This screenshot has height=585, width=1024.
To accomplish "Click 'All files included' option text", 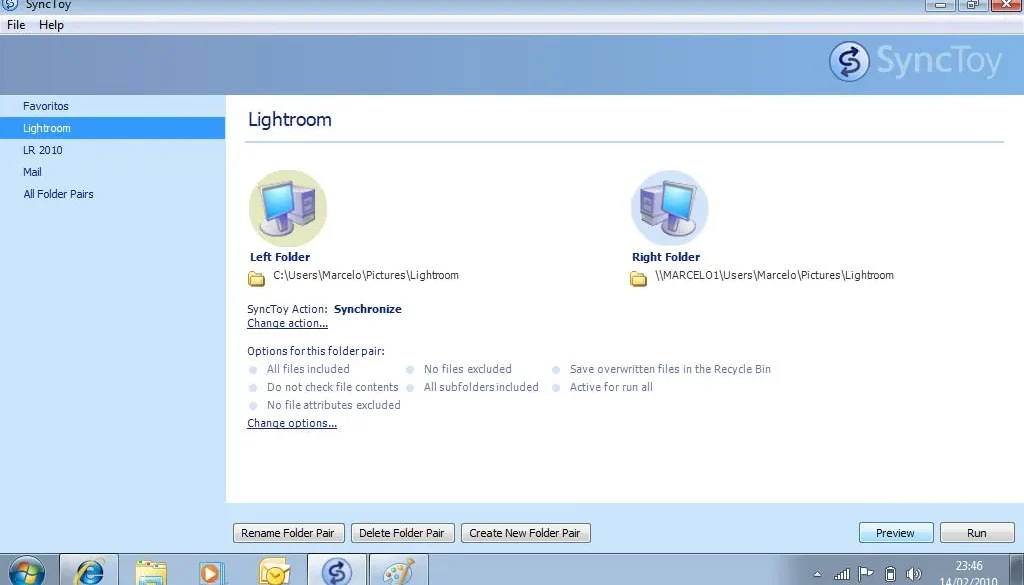I will click(308, 369).
